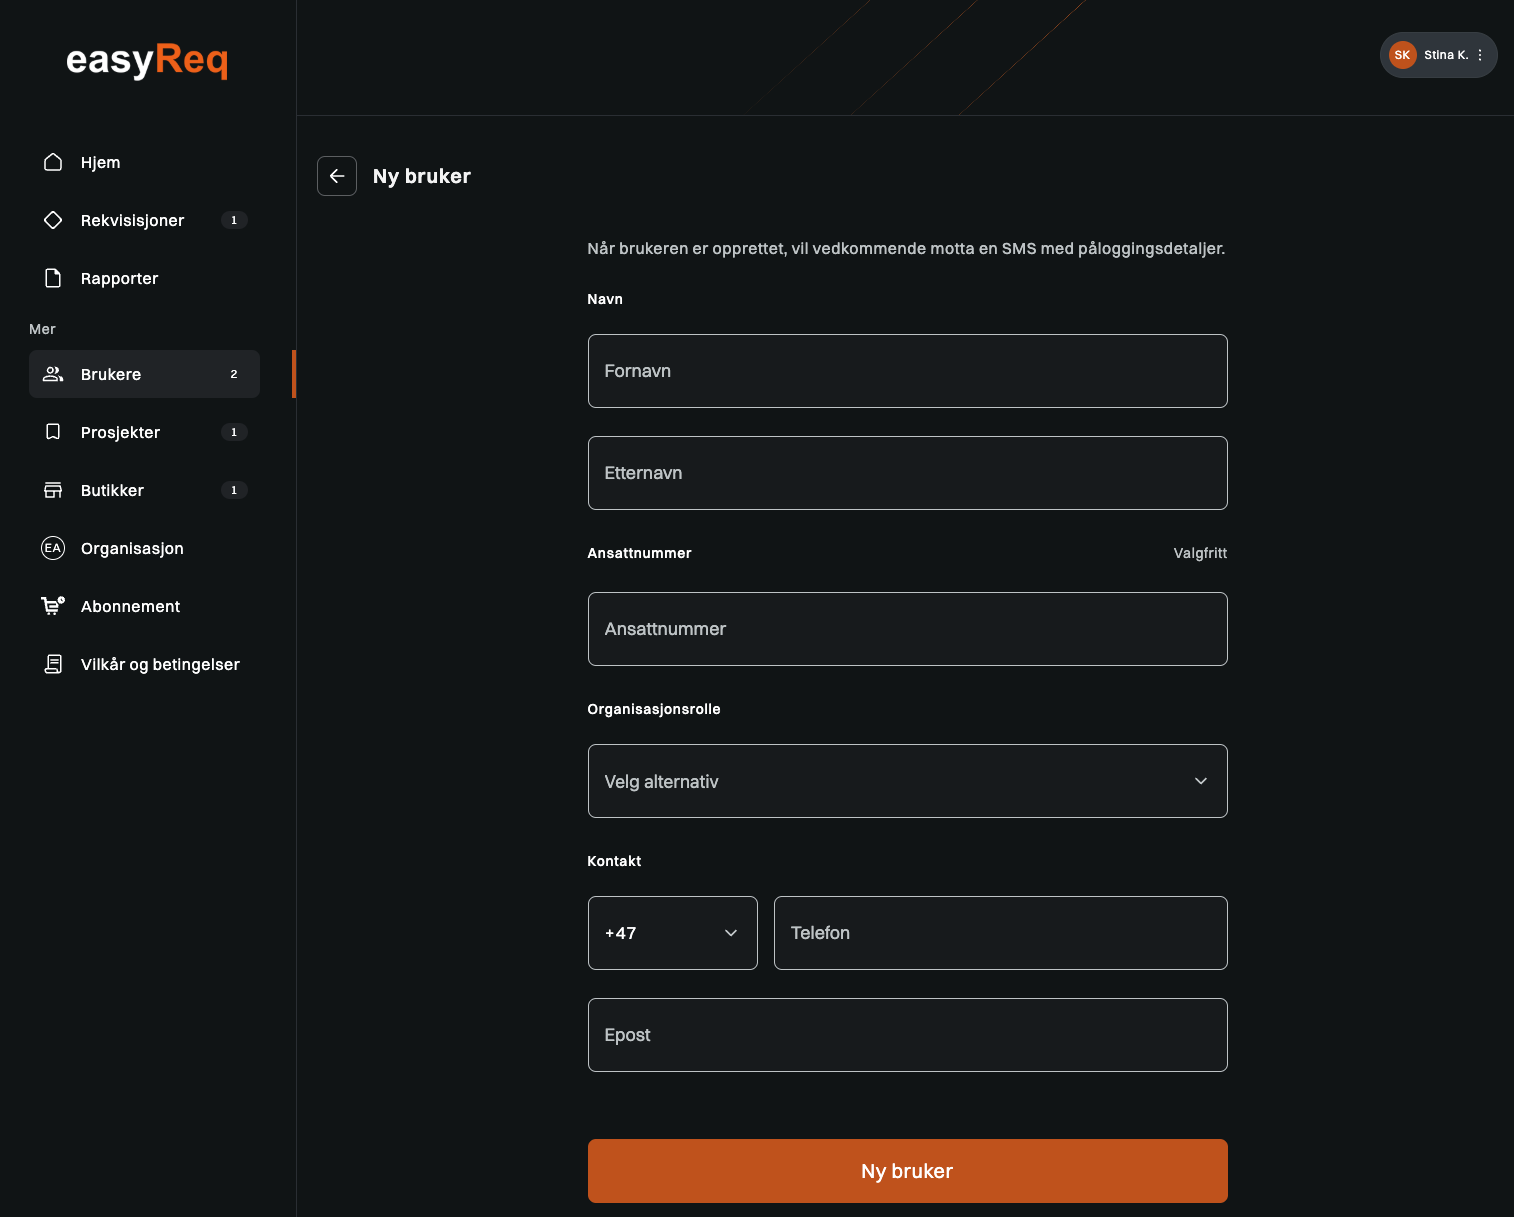
Task: Expand the Organisasjonsrolle dropdown
Action: tap(908, 781)
